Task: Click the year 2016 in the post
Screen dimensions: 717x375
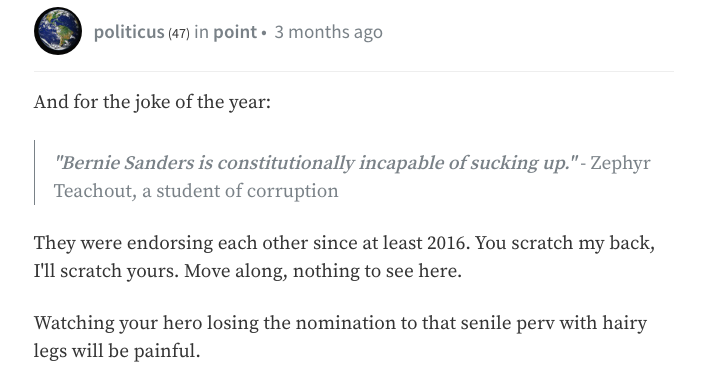Action: pyautogui.click(x=446, y=243)
